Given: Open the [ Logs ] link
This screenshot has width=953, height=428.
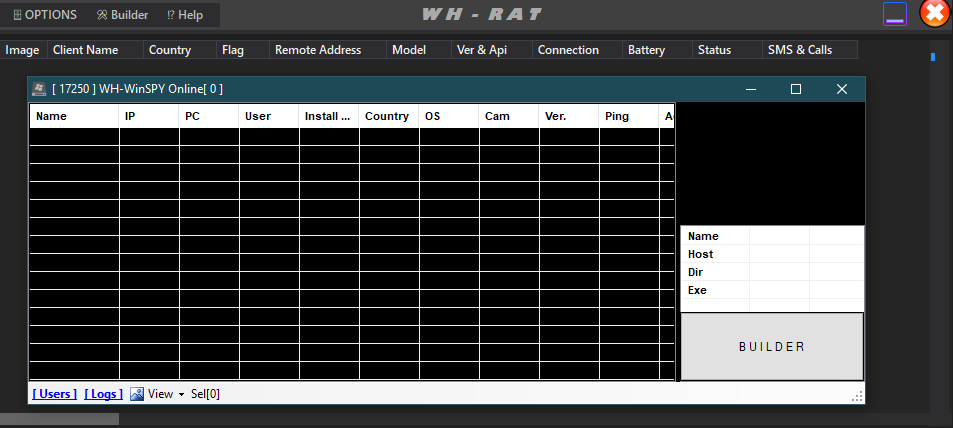Looking at the screenshot, I should tap(103, 394).
